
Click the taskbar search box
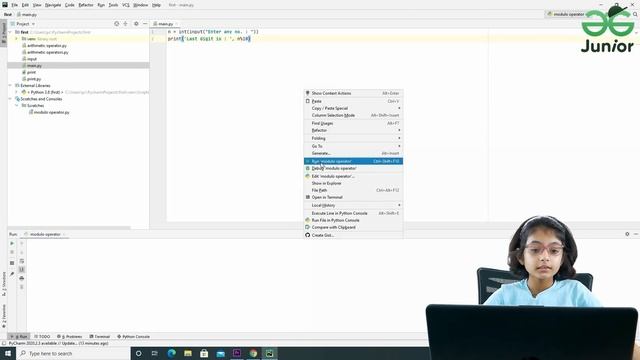click(73, 353)
